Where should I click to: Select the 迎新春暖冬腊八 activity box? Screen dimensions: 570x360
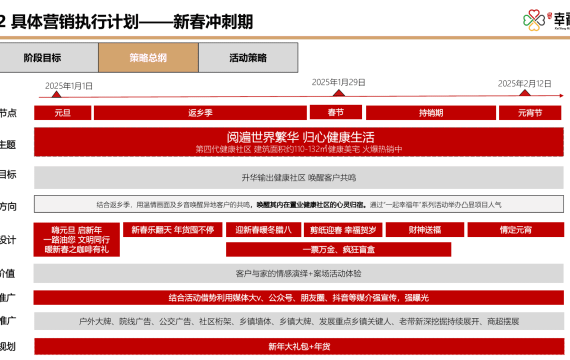pyautogui.click(x=264, y=230)
